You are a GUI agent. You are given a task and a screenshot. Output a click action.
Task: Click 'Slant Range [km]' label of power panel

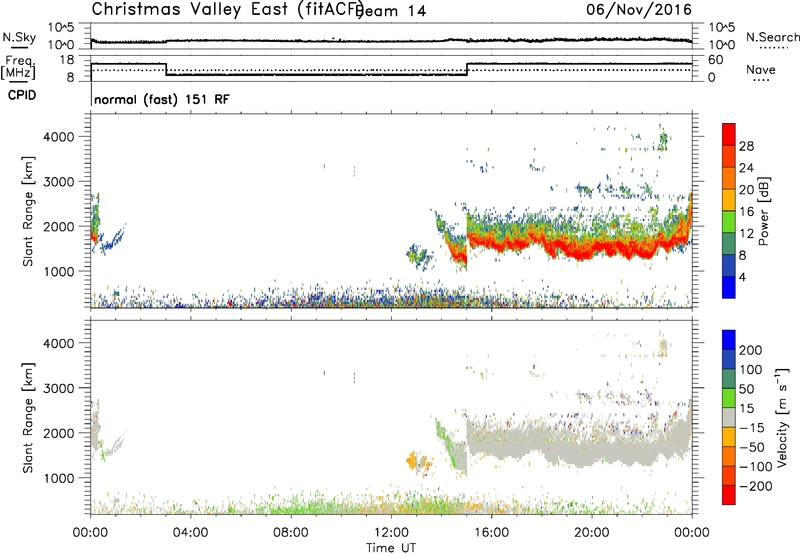tap(28, 211)
